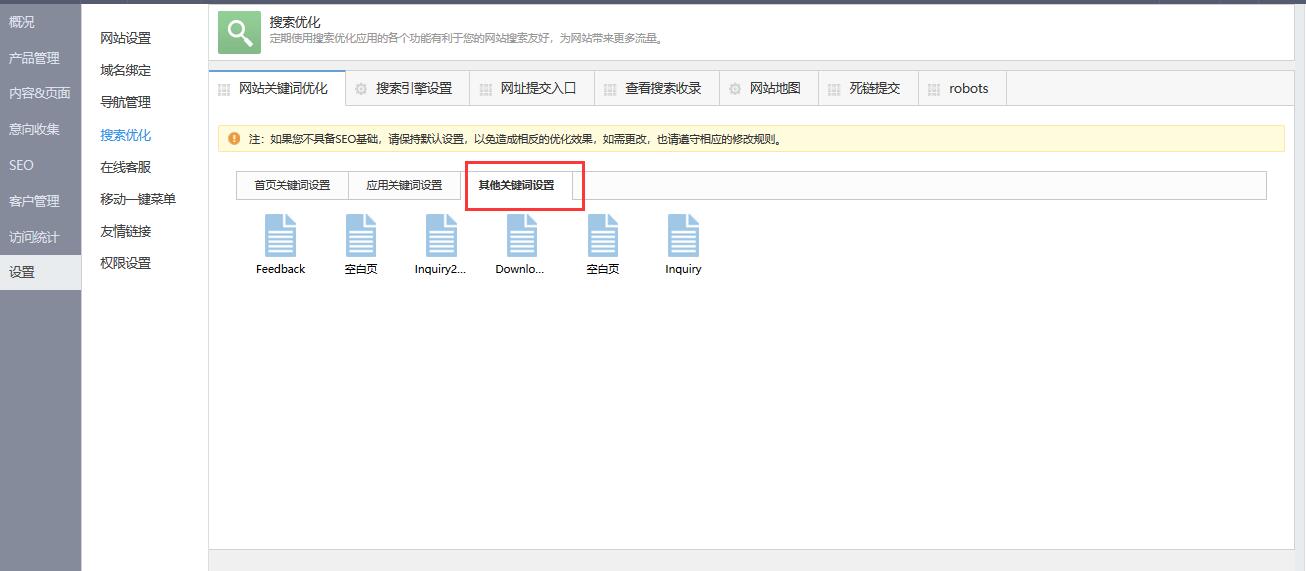This screenshot has width=1306, height=571.
Task: Click the yellow SEO notice text starting 注：
Action: tap(515, 139)
